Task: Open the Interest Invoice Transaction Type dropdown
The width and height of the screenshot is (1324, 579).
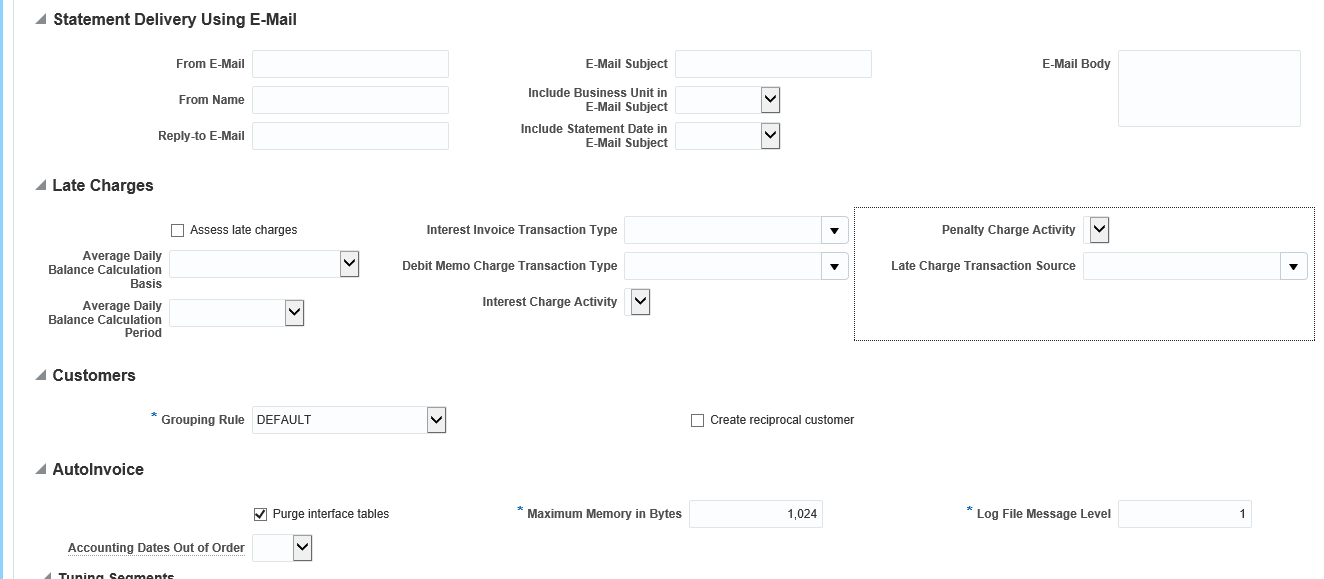Action: pos(835,230)
